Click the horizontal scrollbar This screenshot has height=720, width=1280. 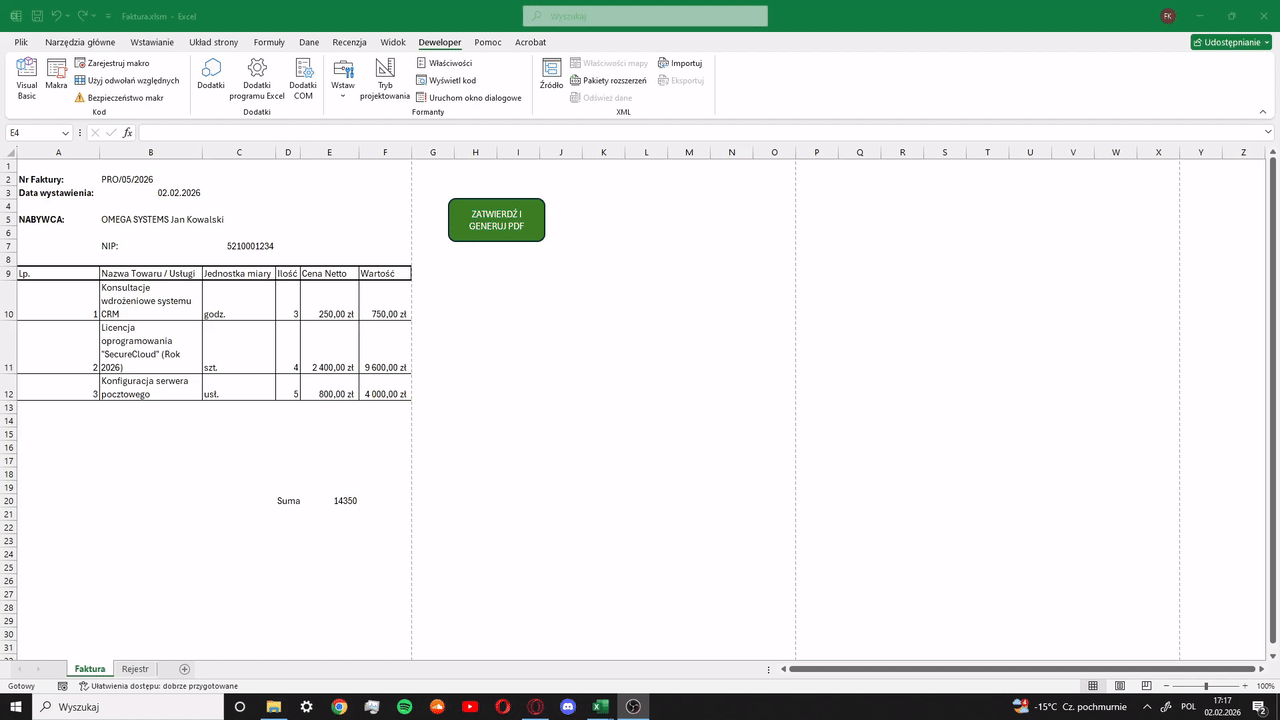[x=1021, y=669]
